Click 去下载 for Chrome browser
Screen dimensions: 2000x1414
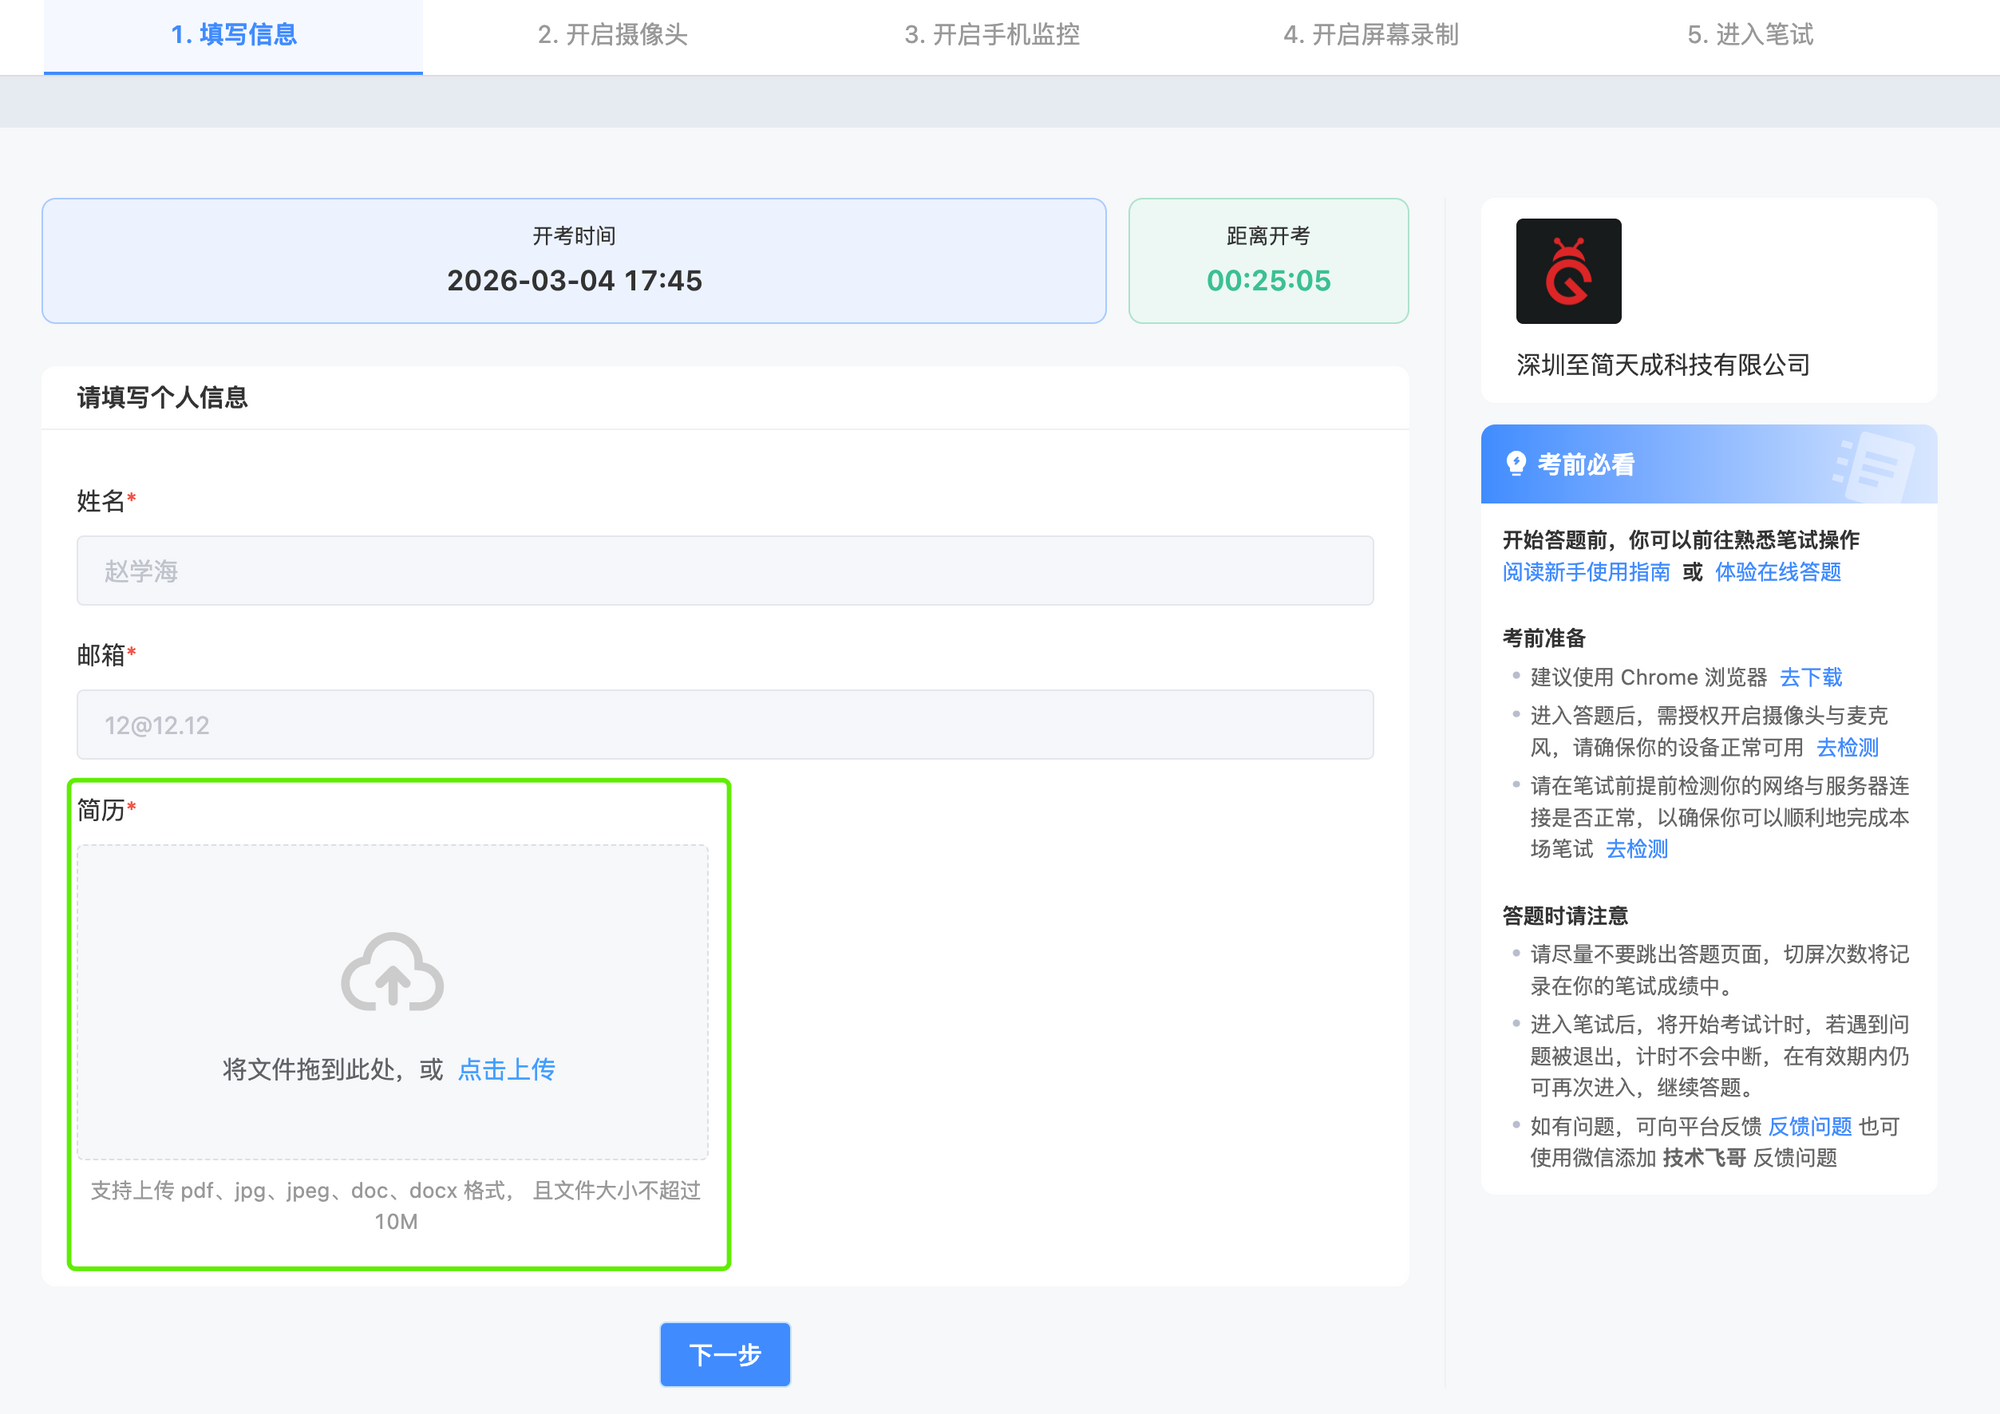[x=1810, y=677]
